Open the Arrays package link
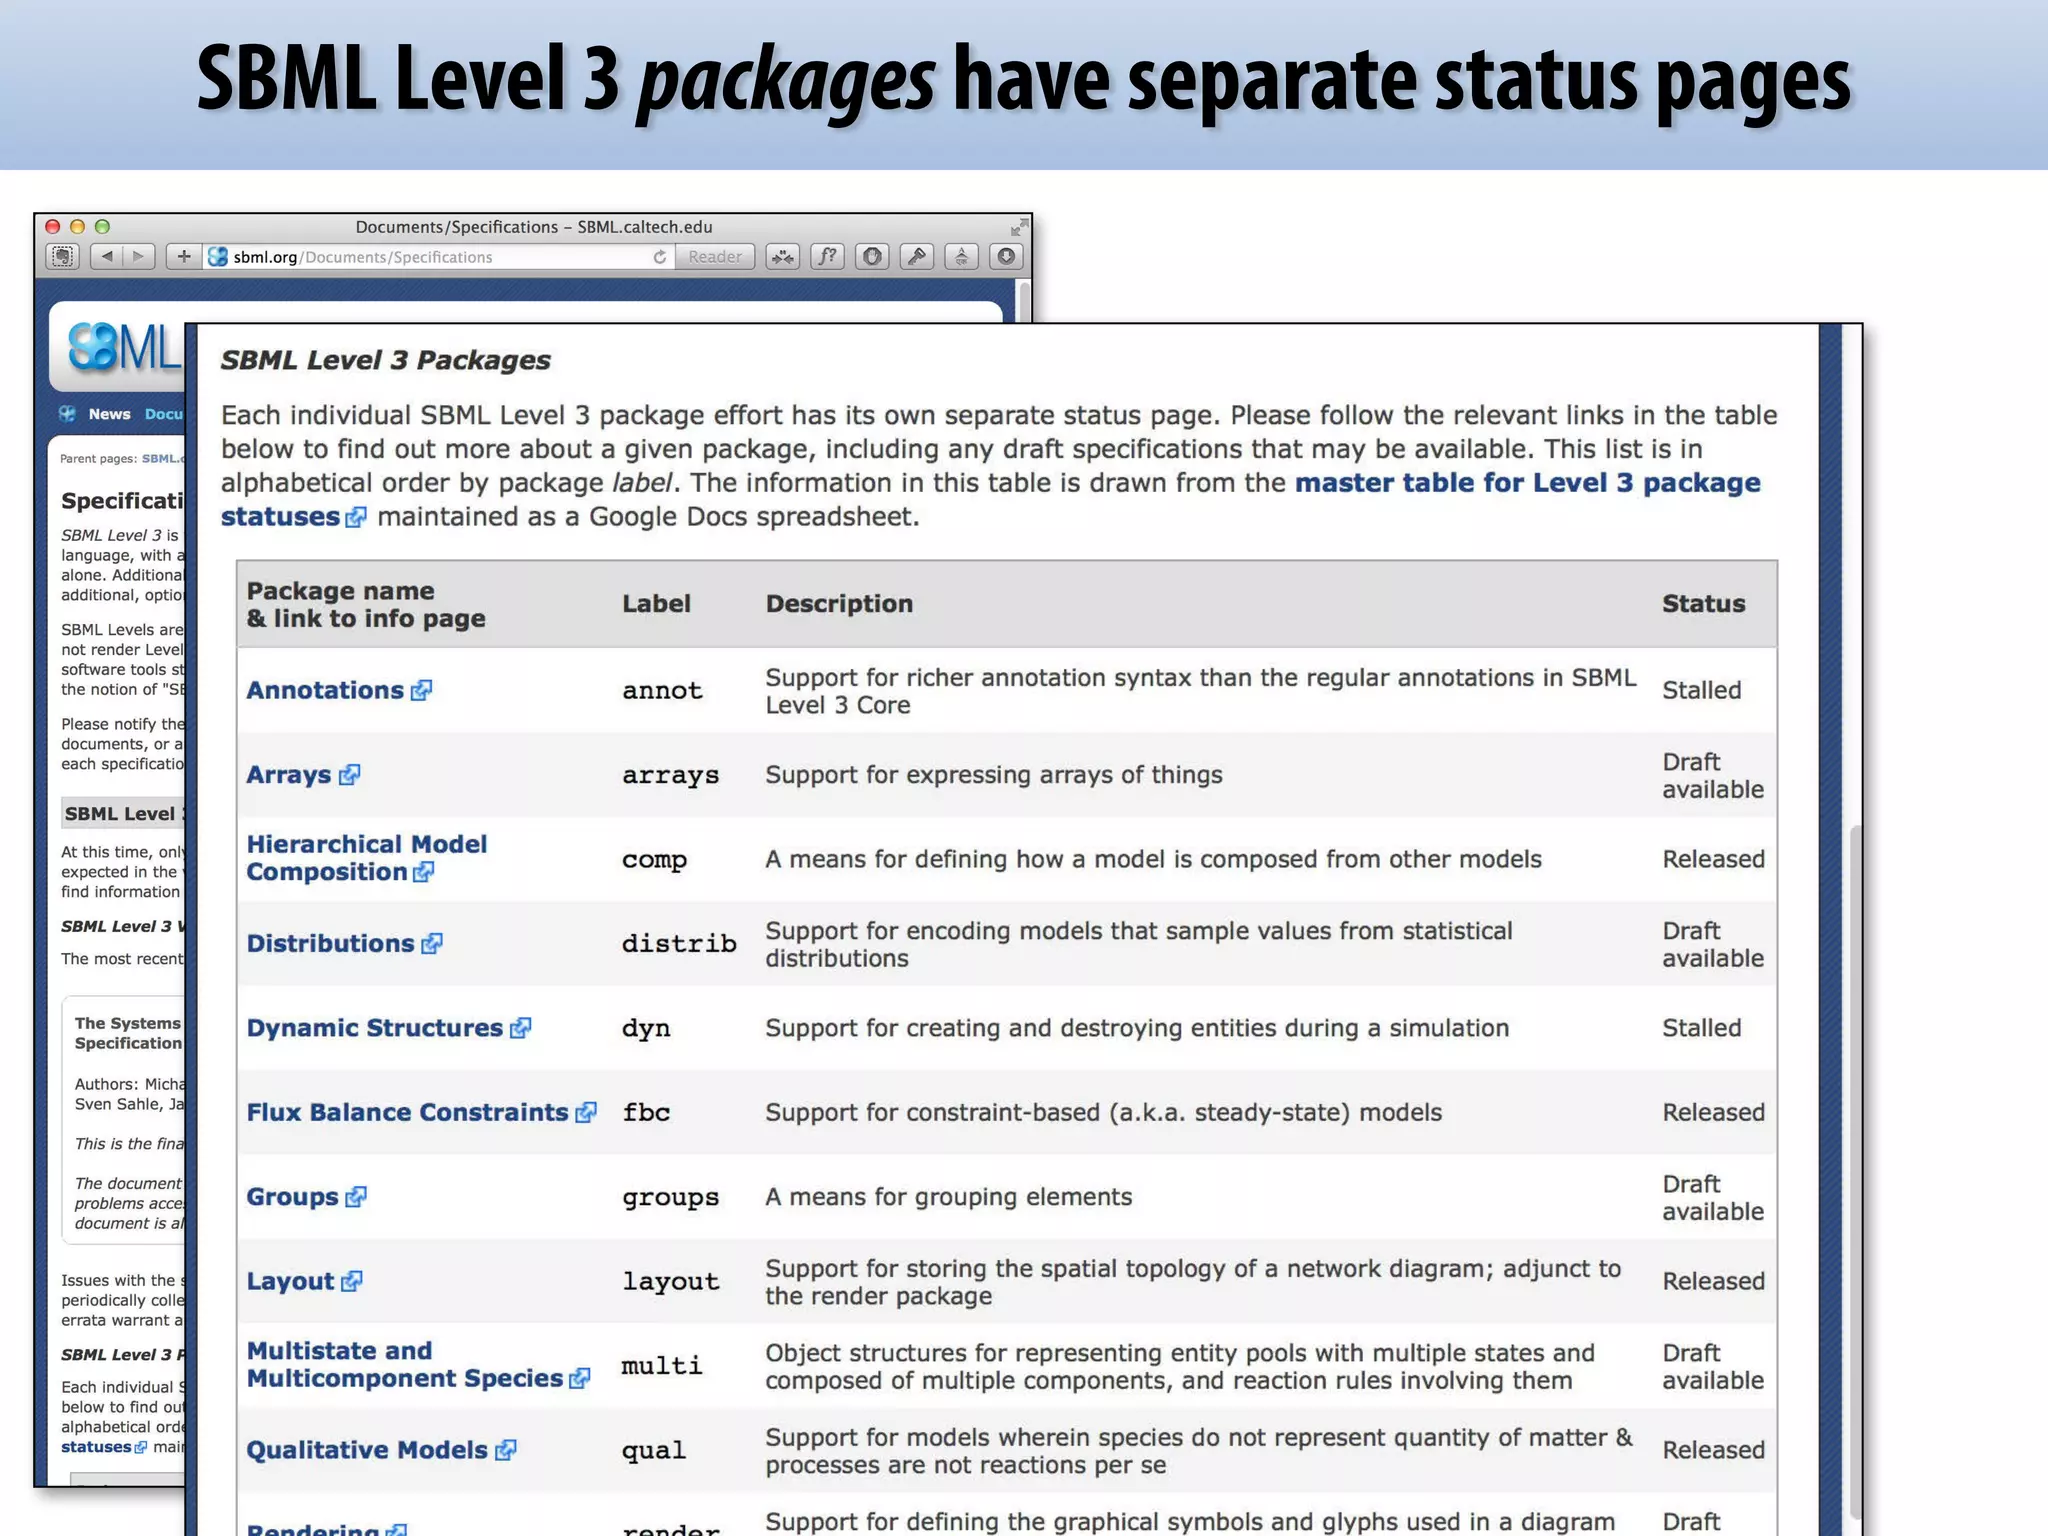Screen dimensions: 2048x1536 click(288, 775)
